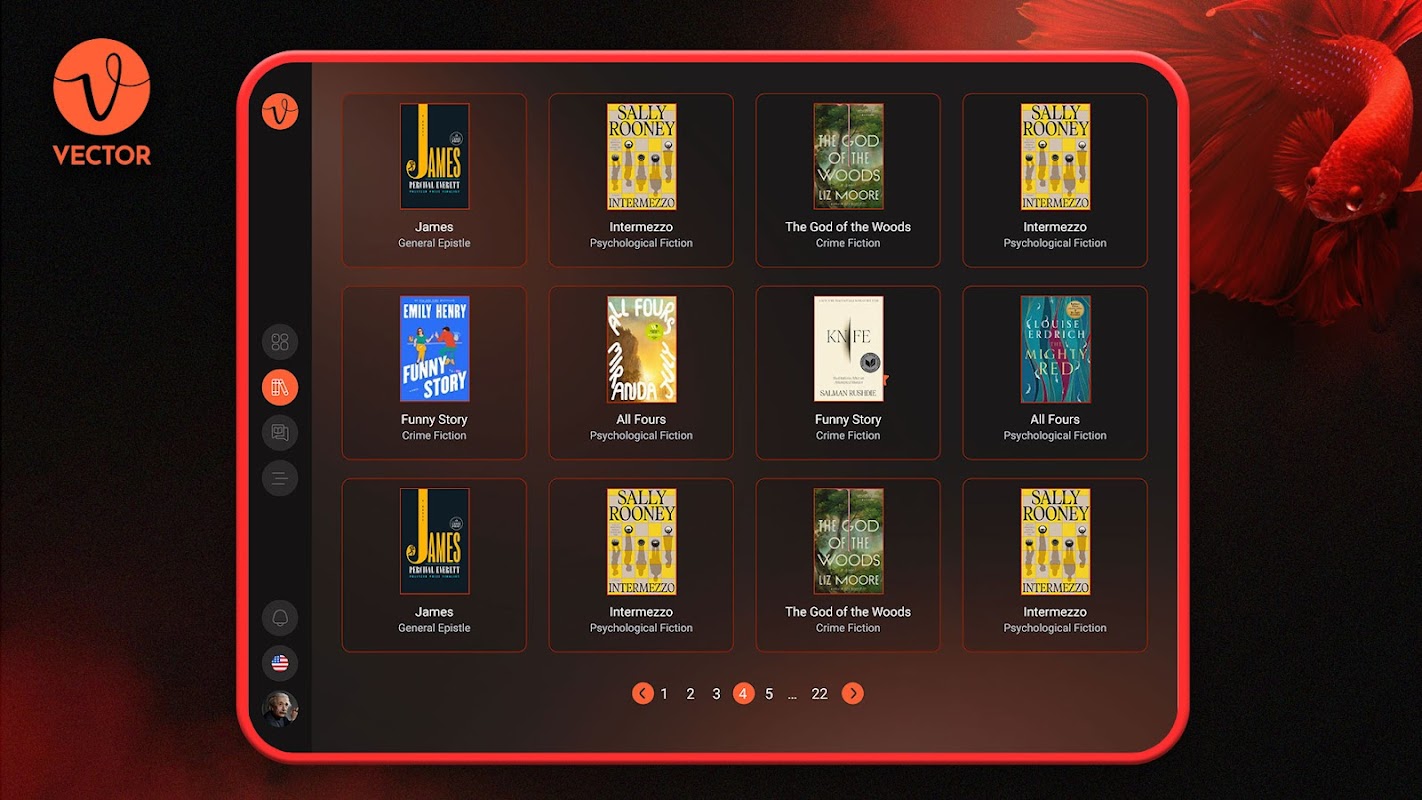1422x800 pixels.
Task: Click the Vector logo in the sidebar
Action: click(x=280, y=111)
